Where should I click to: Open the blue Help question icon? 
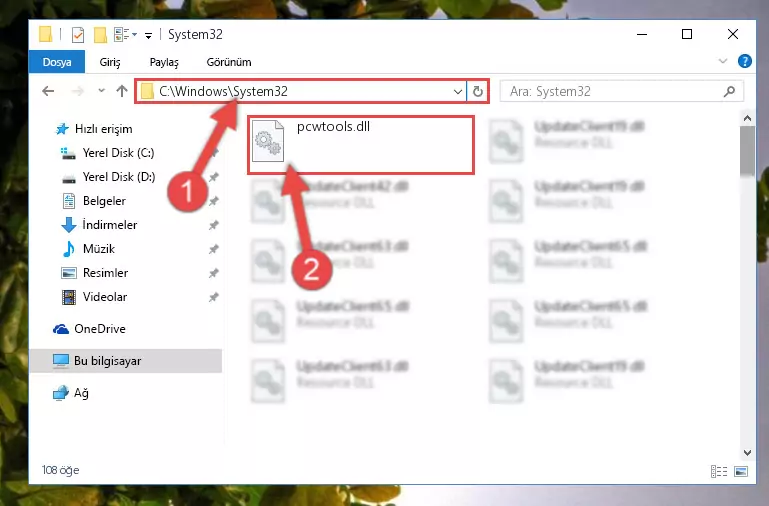(x=744, y=61)
